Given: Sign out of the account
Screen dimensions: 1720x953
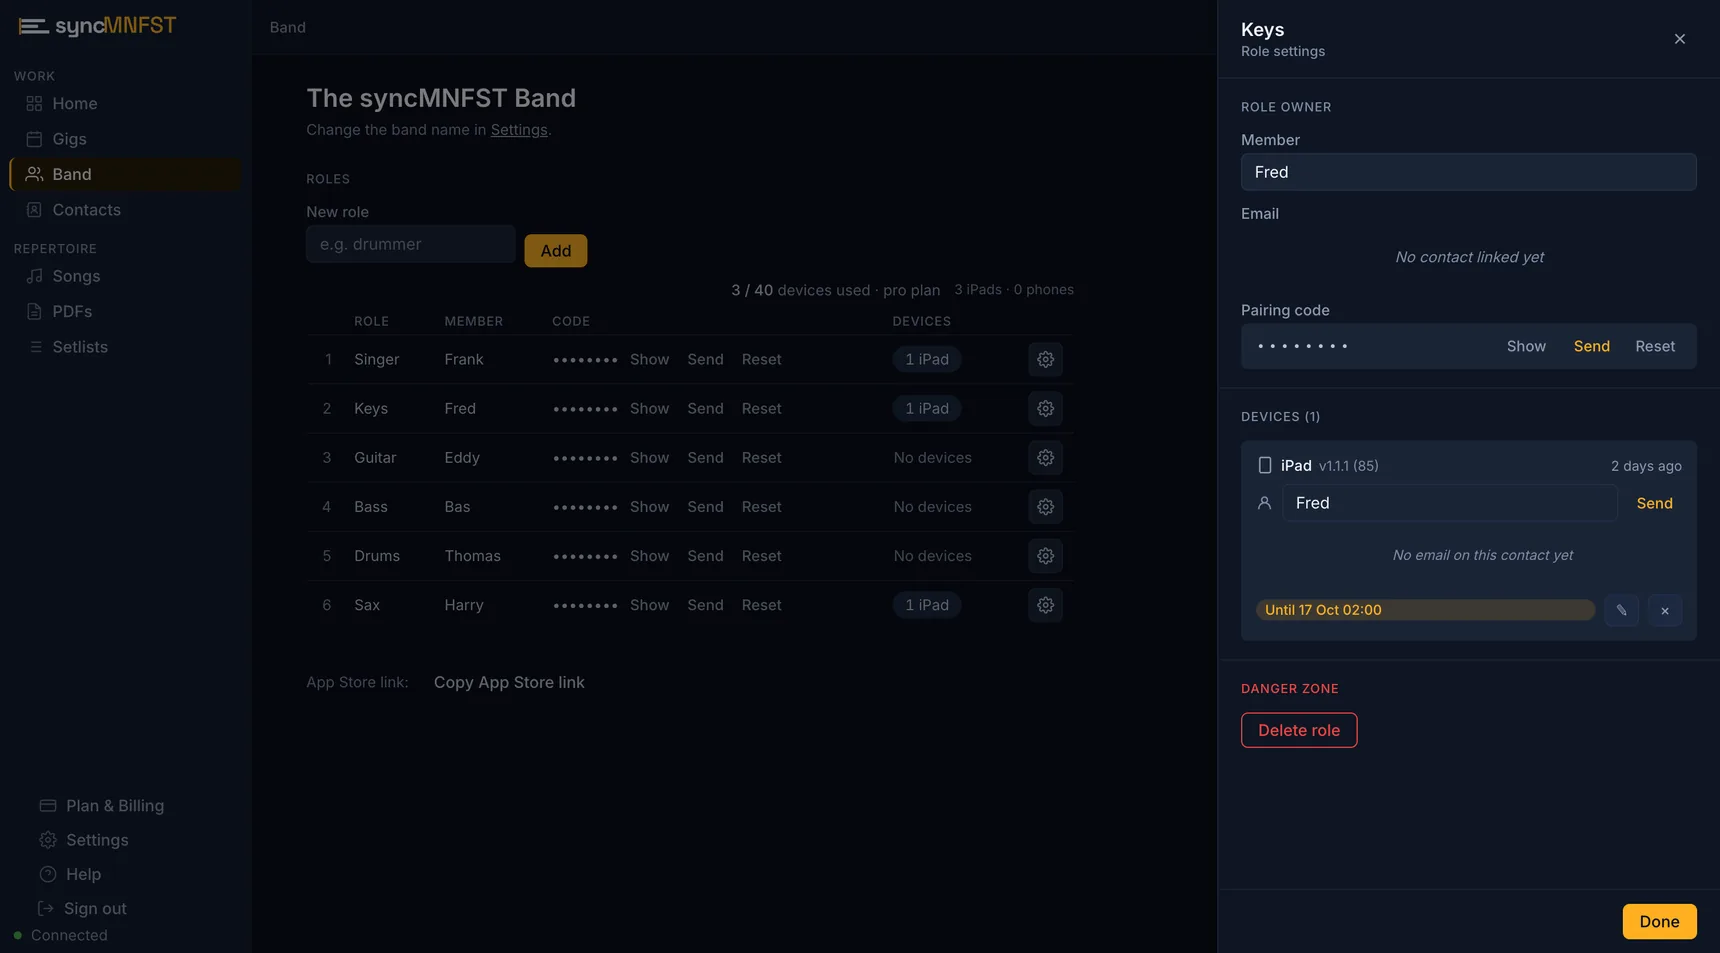Looking at the screenshot, I should pyautogui.click(x=82, y=909).
